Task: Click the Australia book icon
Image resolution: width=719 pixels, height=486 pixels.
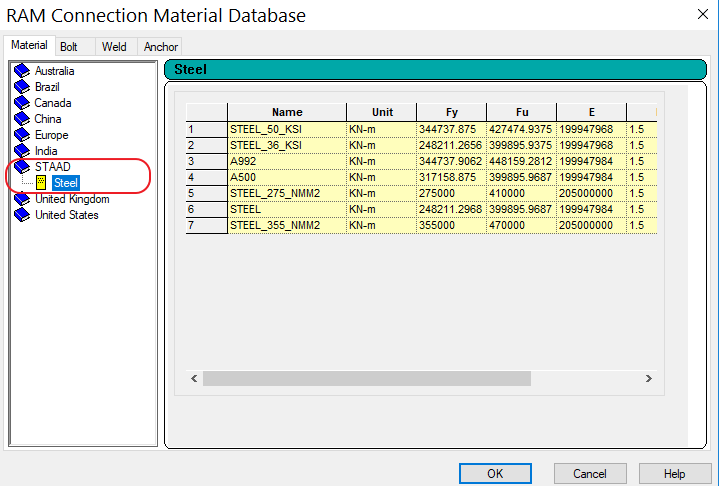Action: pos(22,71)
